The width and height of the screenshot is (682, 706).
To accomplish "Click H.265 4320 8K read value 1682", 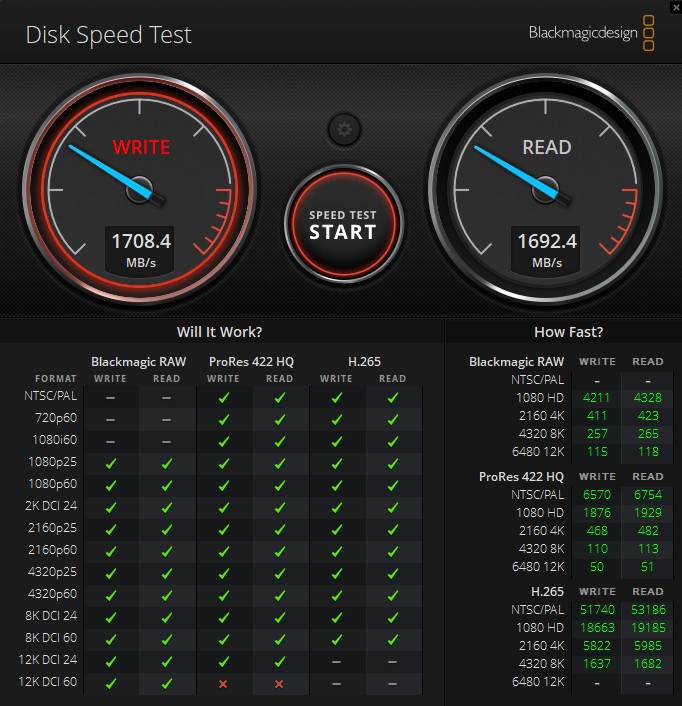I will click(648, 664).
